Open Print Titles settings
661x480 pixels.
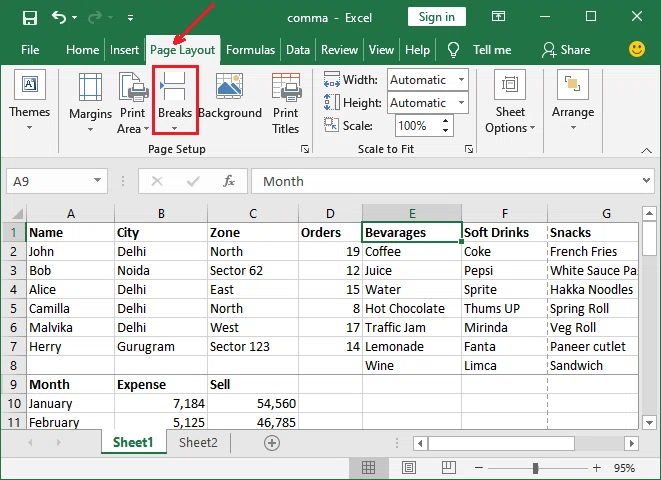click(285, 102)
